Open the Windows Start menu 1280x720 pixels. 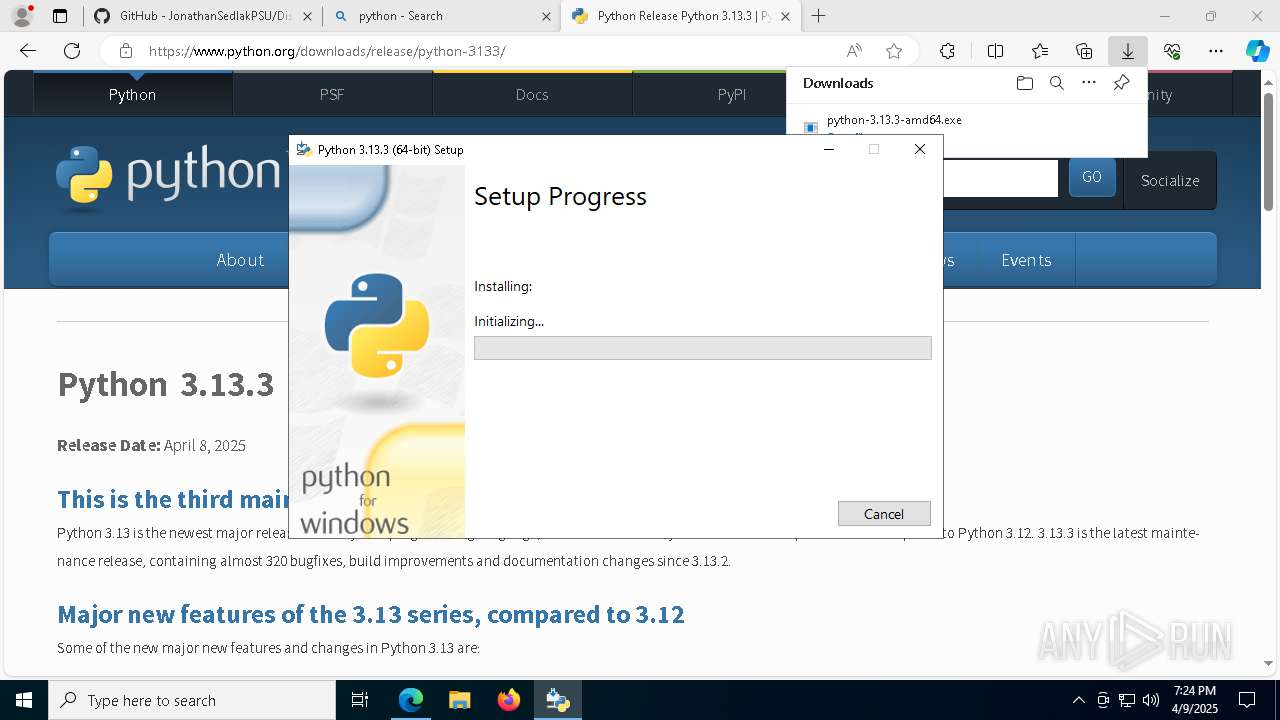pos(24,700)
